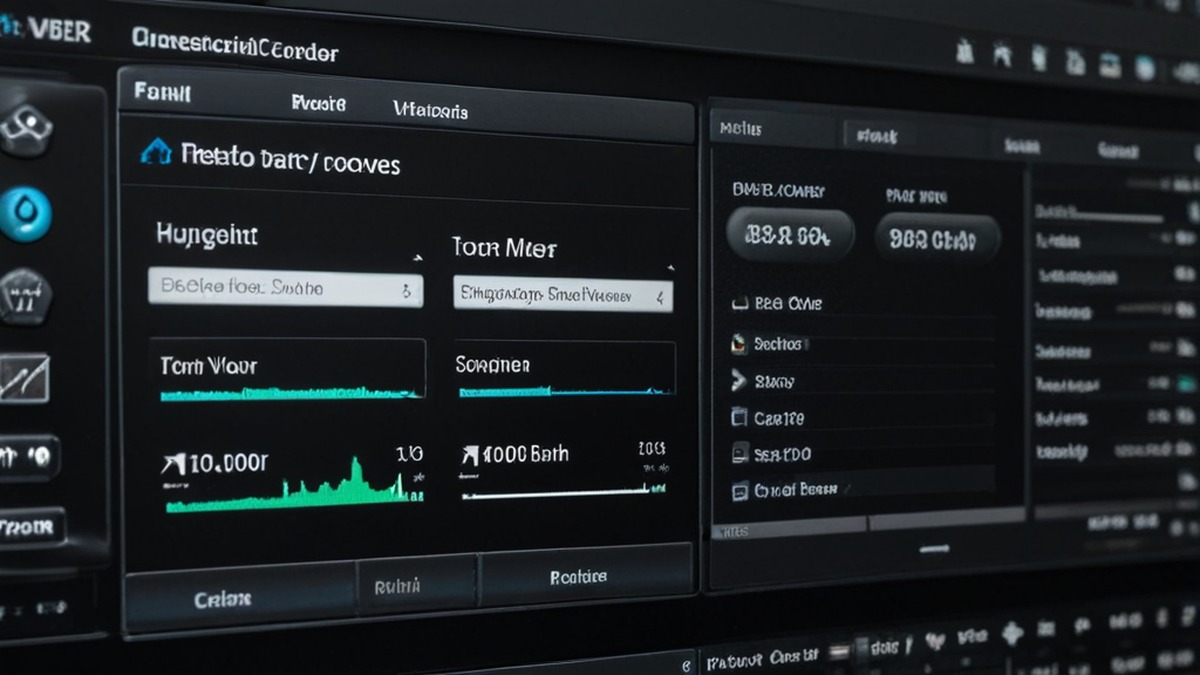Screen dimensions: 1200x675
Task: Click the arrow icon next to 1000 Bath
Action: point(470,456)
